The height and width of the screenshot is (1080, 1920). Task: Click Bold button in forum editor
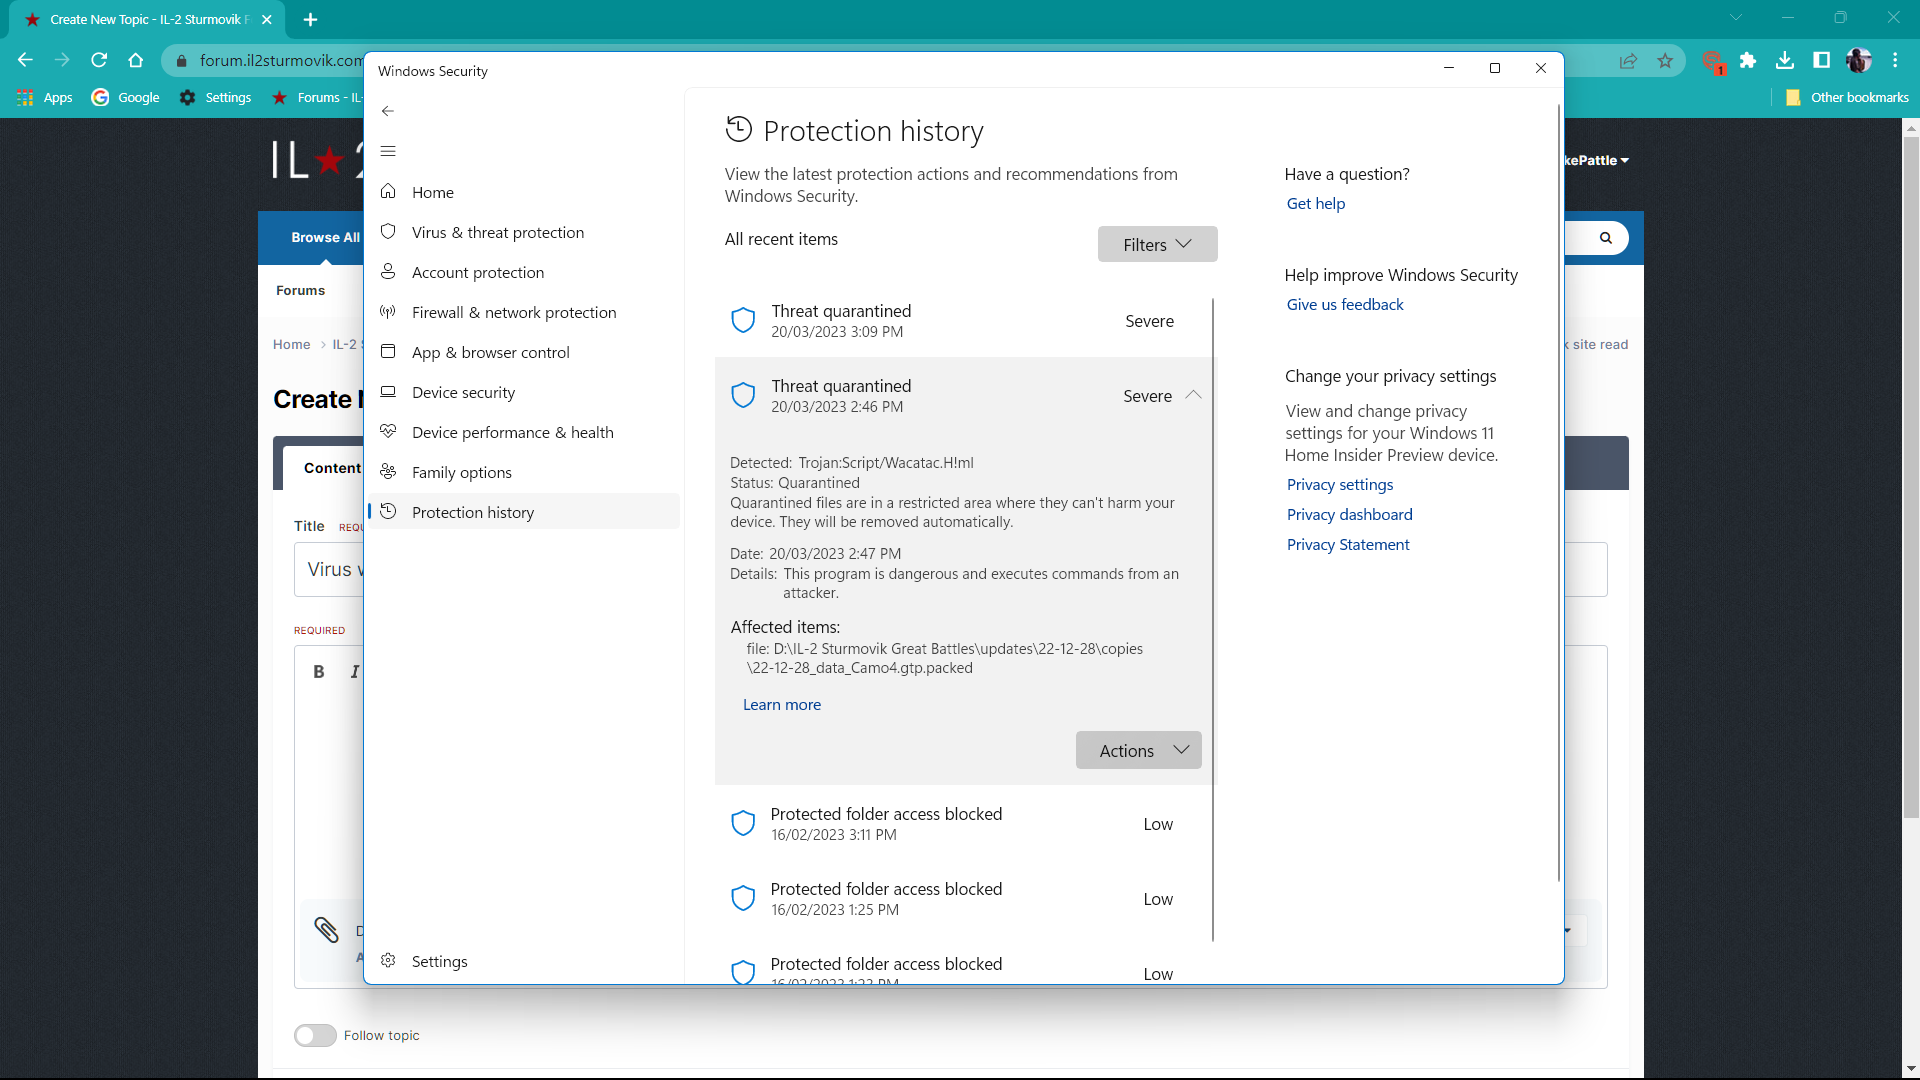319,671
